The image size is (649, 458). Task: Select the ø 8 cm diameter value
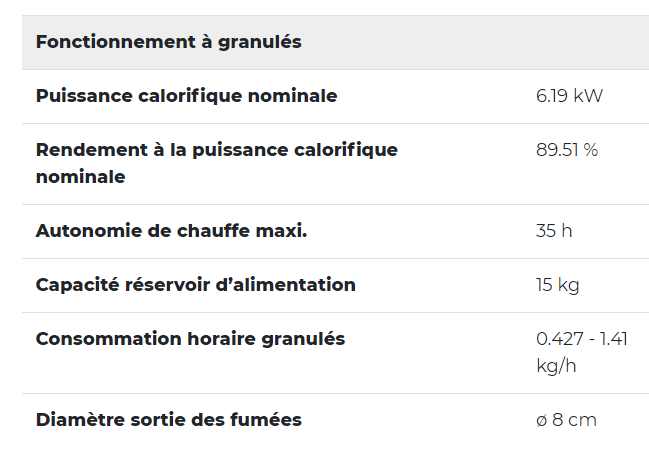click(x=566, y=420)
